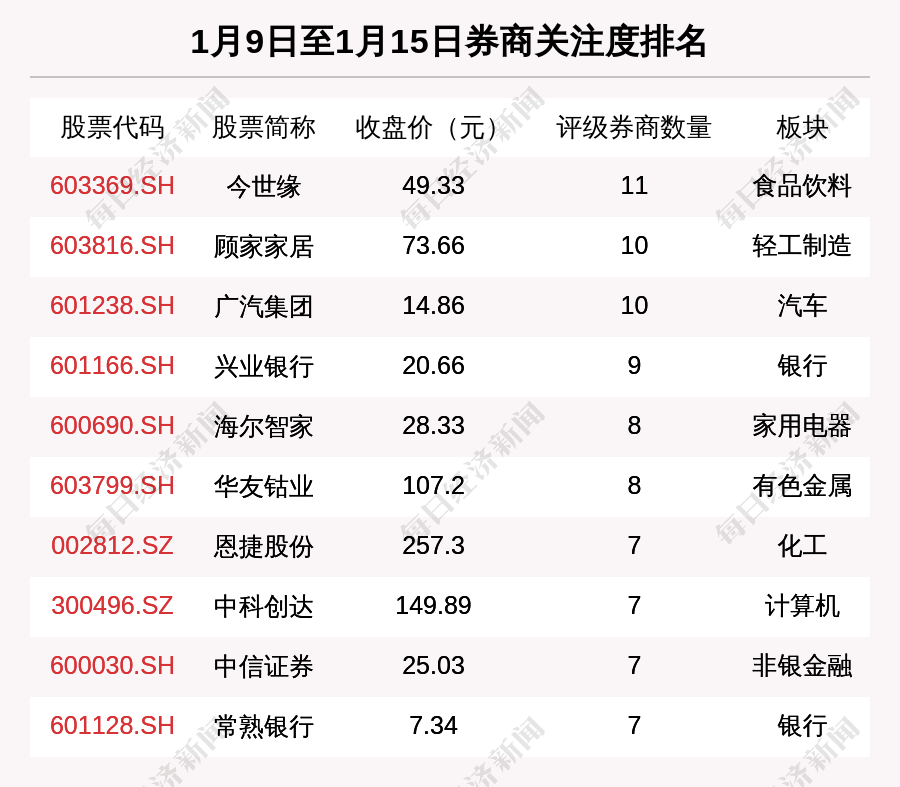Select sector 计算机
The height and width of the screenshot is (787, 900).
pos(802,606)
